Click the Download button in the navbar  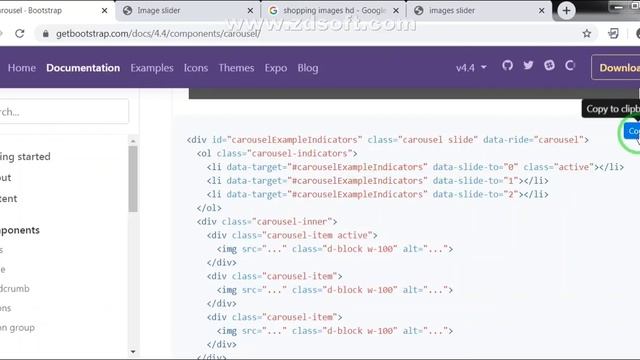coord(616,67)
